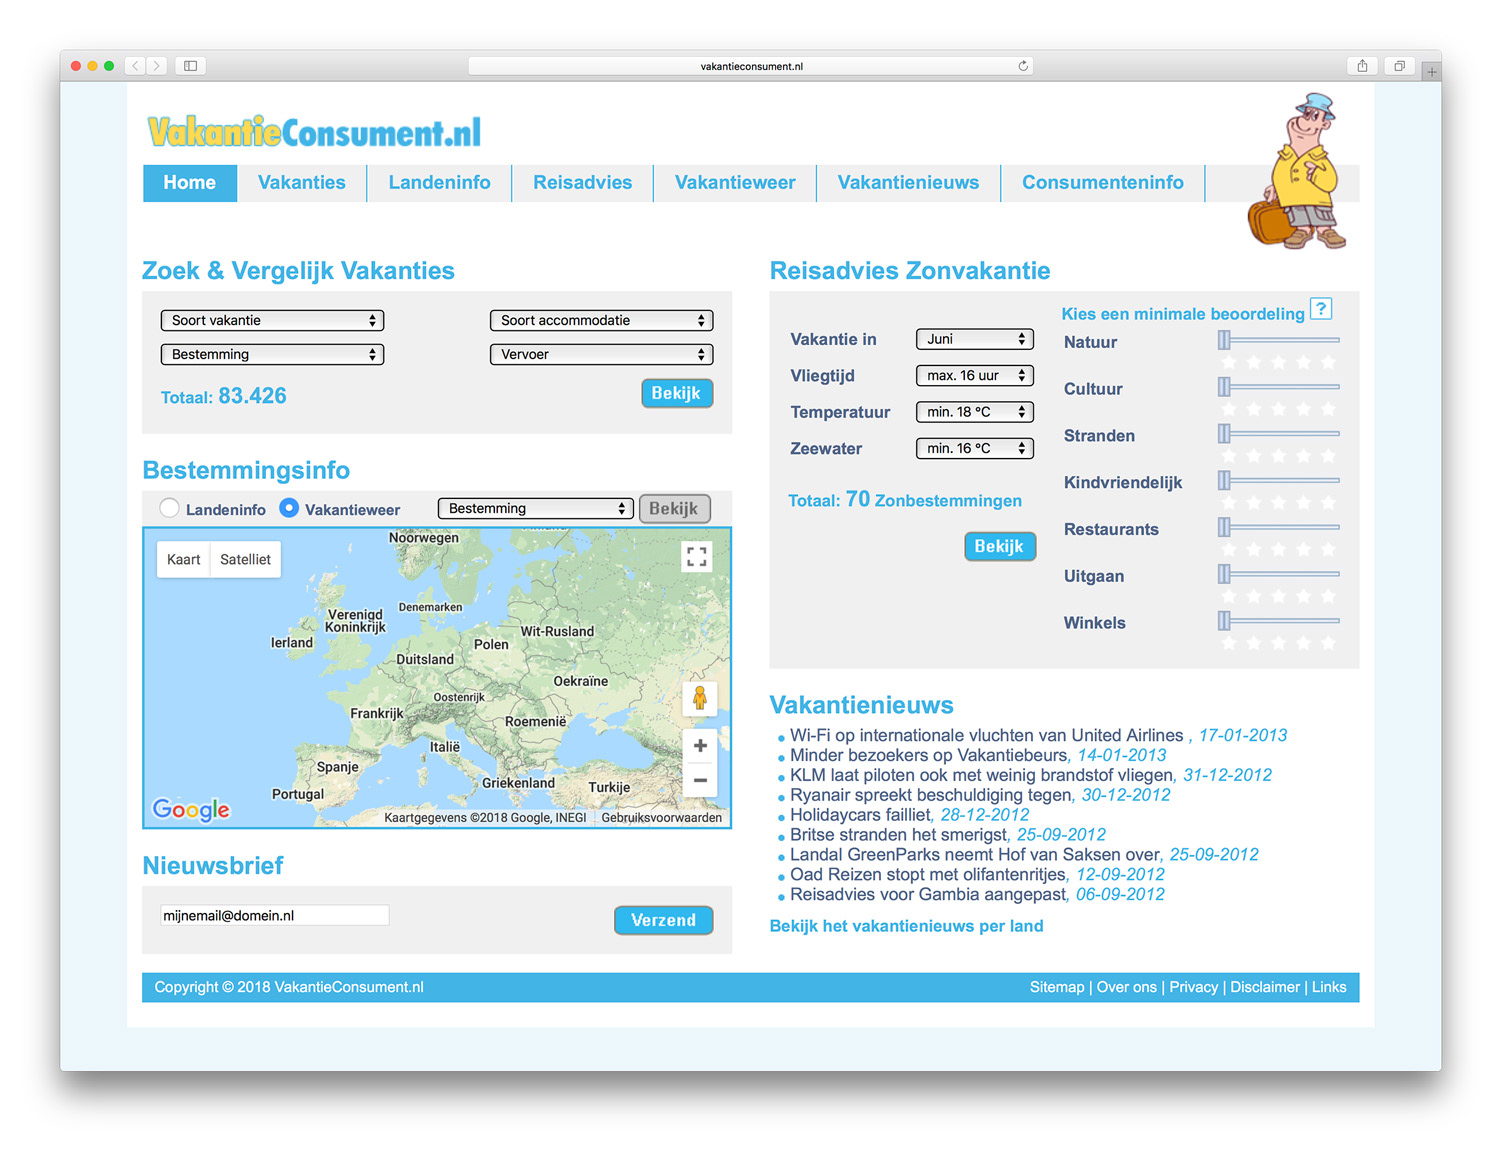Open news Ryanair spreekt beschuldiging tegen
Image resolution: width=1500 pixels, height=1149 pixels.
[930, 795]
